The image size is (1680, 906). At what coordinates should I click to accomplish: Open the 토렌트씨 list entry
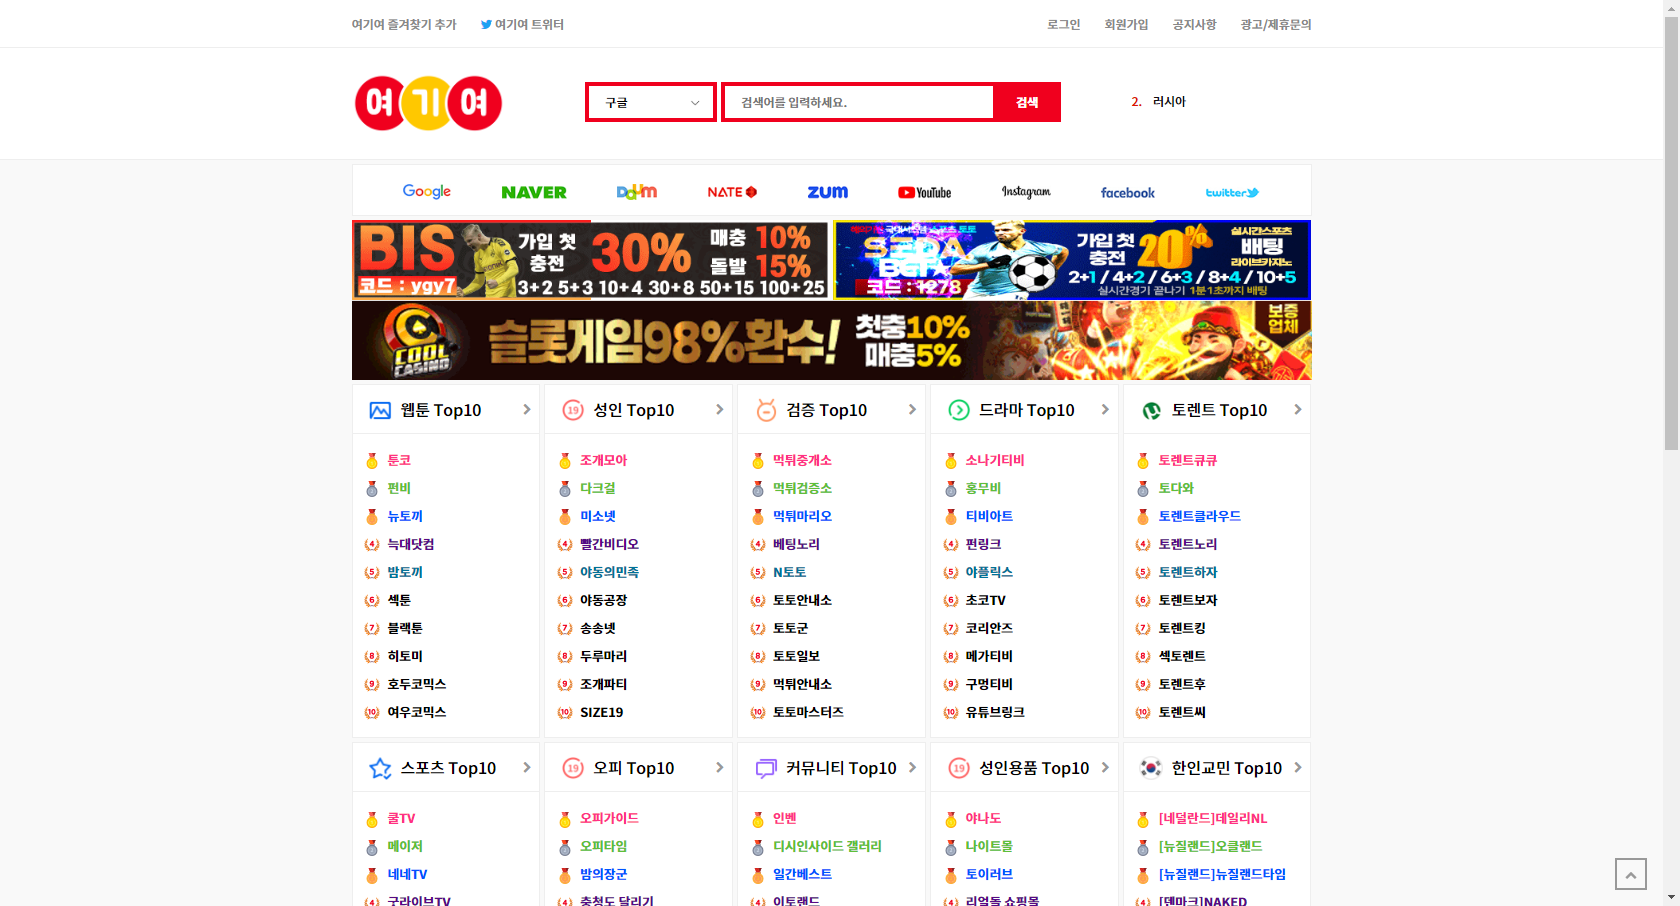click(1182, 712)
